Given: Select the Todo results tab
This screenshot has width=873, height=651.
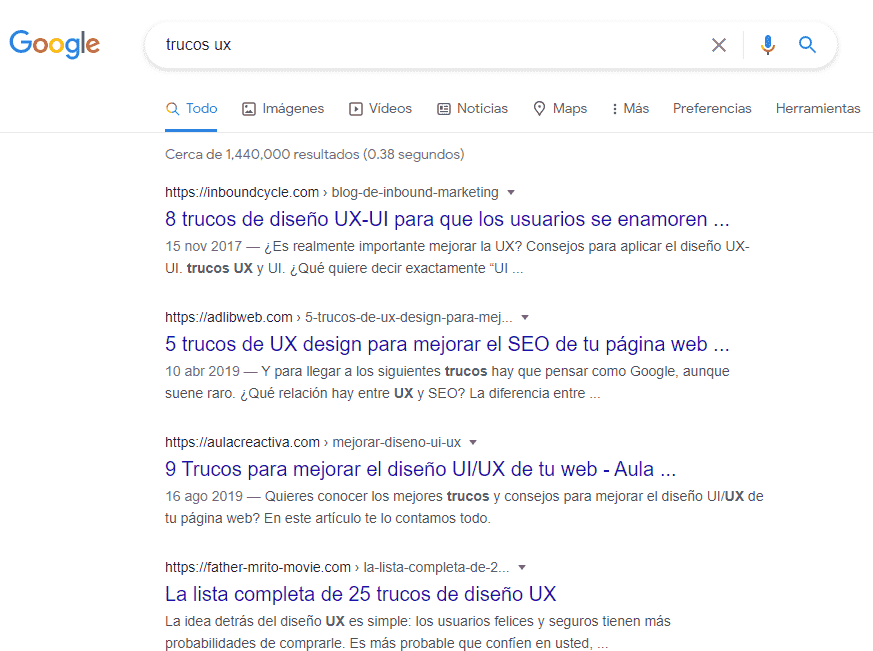Looking at the screenshot, I should [x=191, y=109].
